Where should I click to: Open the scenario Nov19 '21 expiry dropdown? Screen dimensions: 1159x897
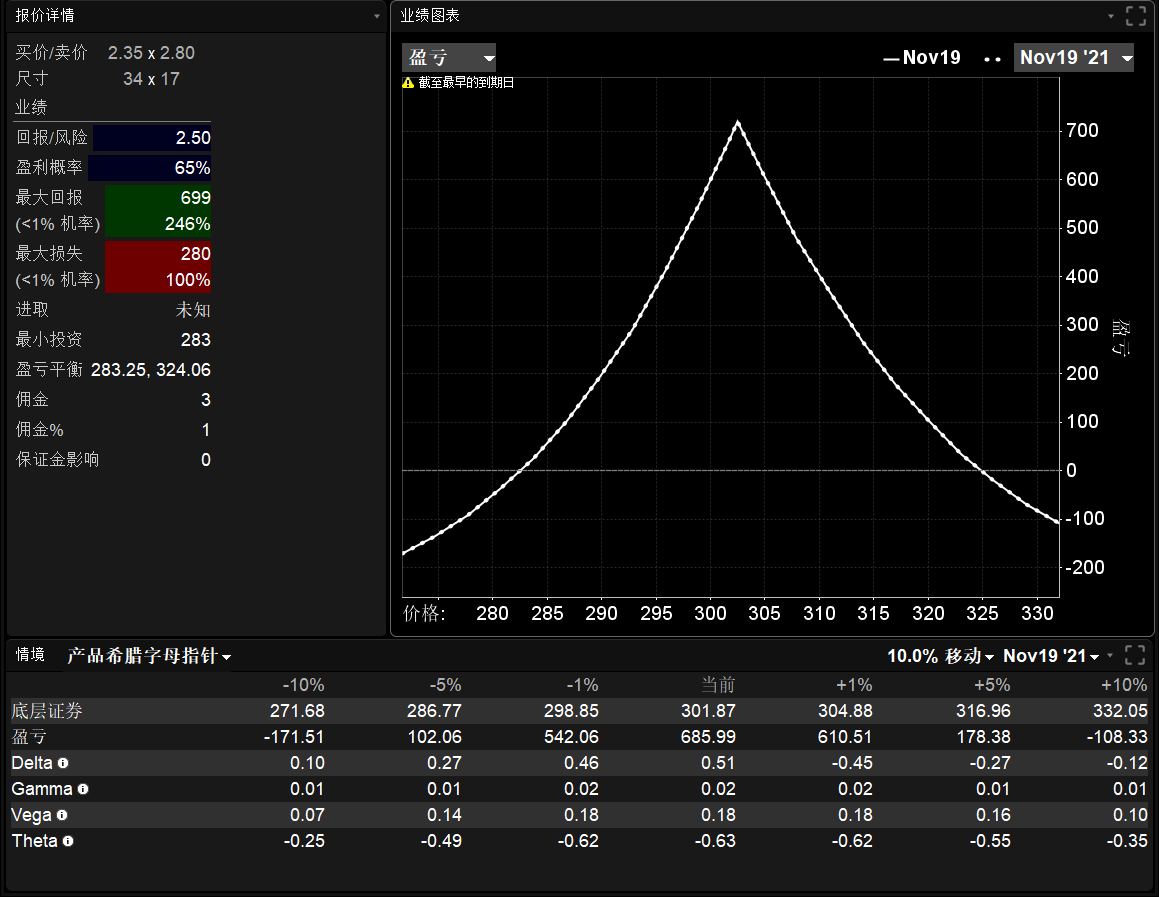[1051, 657]
